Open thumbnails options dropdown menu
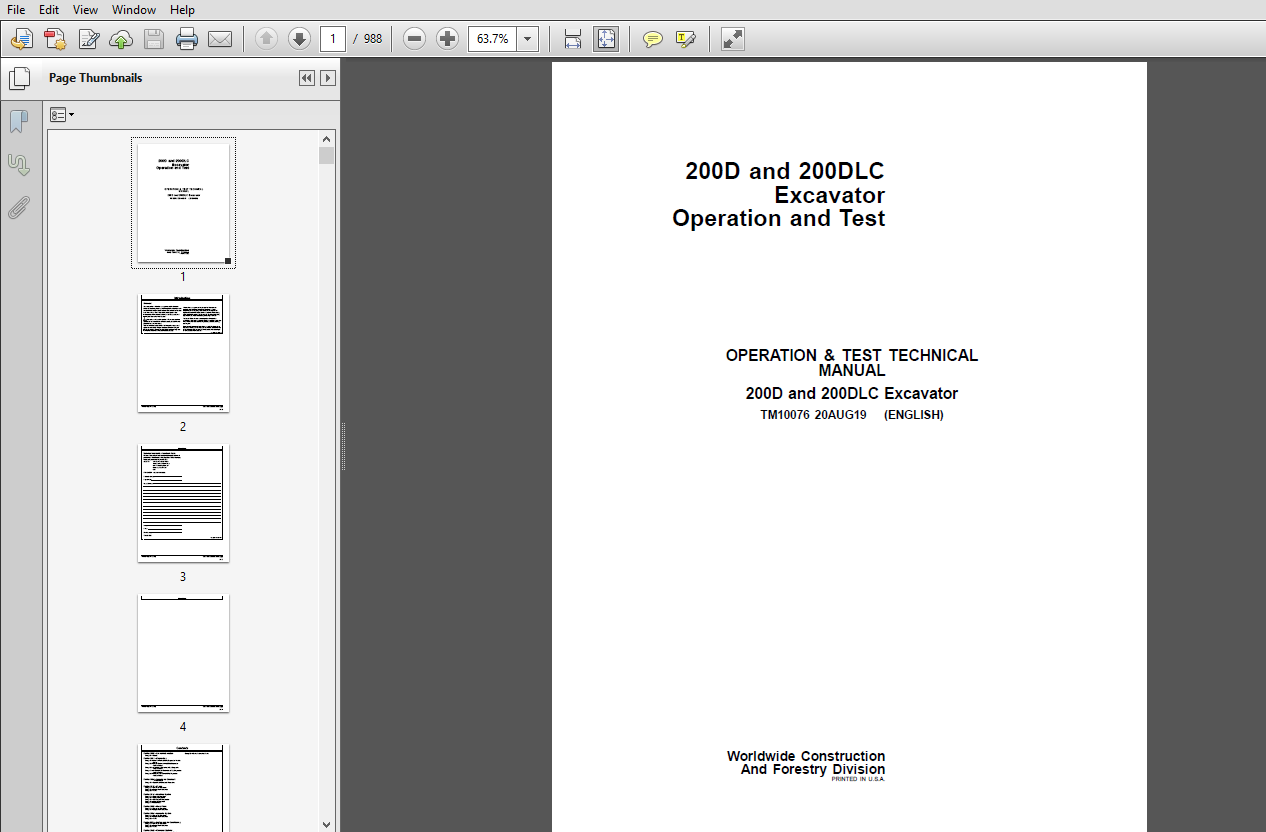 (62, 115)
